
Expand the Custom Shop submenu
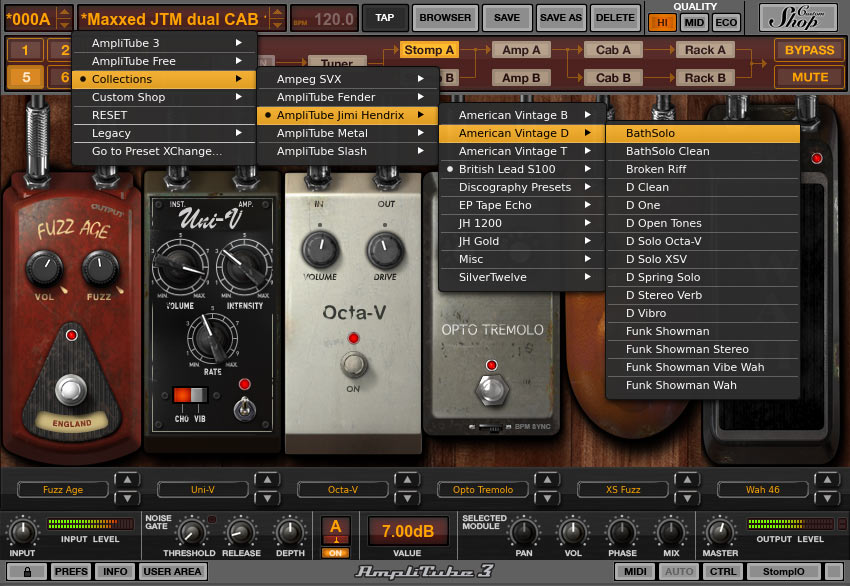click(164, 97)
